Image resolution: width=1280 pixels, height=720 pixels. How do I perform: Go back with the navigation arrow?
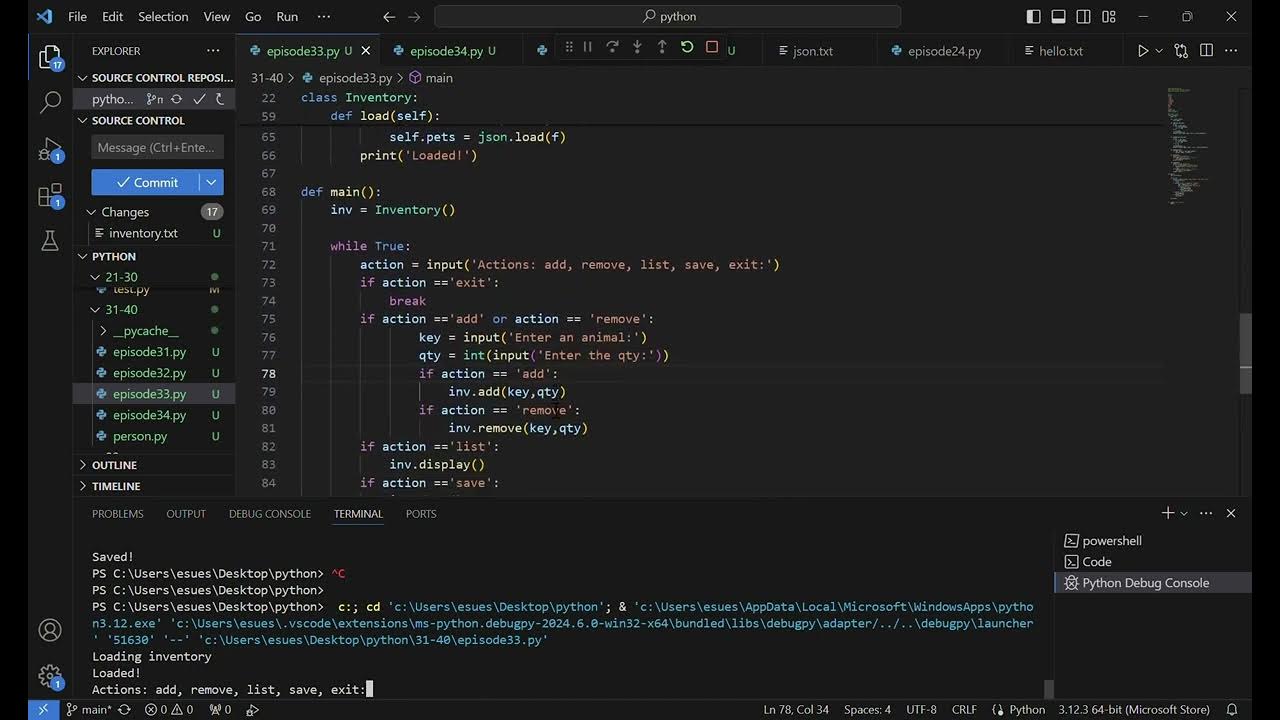[390, 17]
